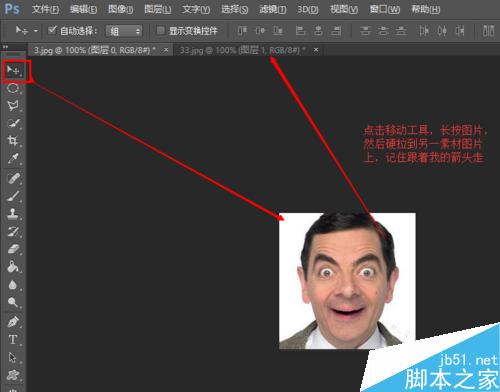Click Align Right Edges icon

337,31
